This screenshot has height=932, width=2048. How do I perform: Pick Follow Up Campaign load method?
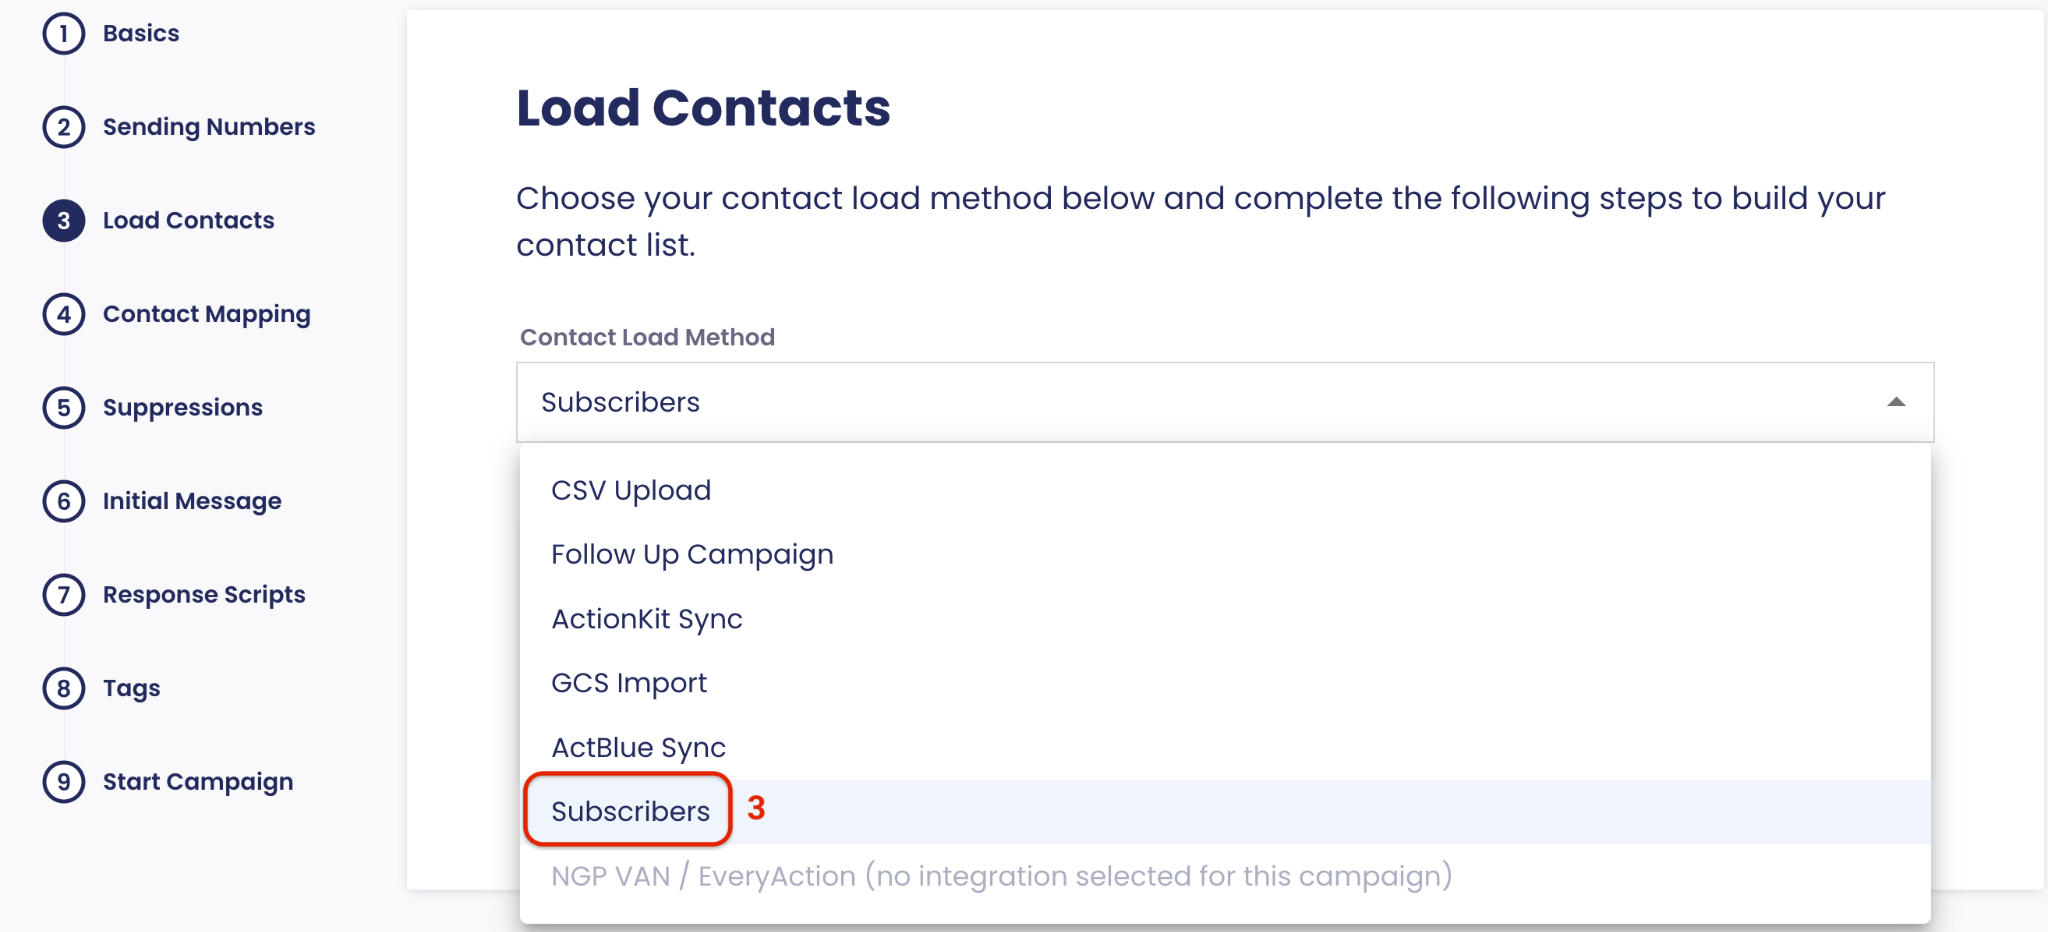pos(692,554)
